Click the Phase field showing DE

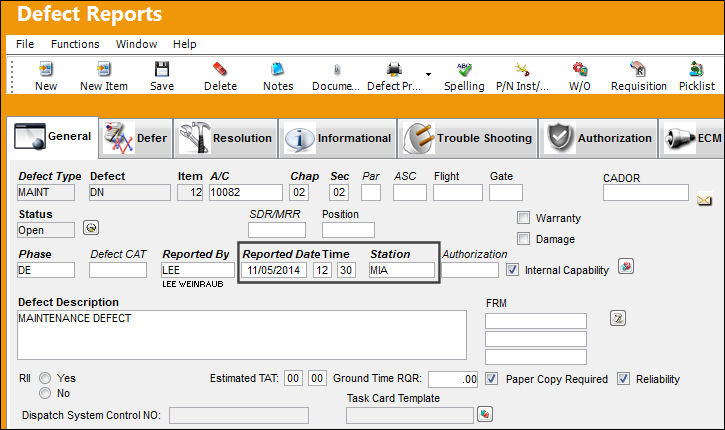[x=46, y=270]
